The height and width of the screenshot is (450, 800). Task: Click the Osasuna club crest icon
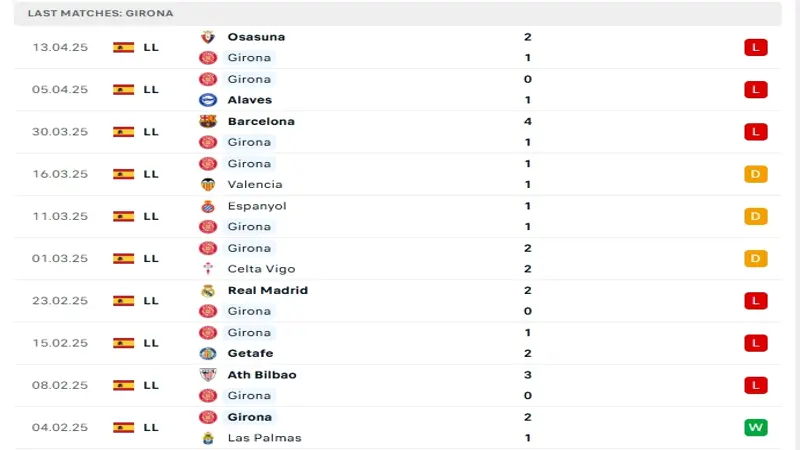pyautogui.click(x=208, y=37)
